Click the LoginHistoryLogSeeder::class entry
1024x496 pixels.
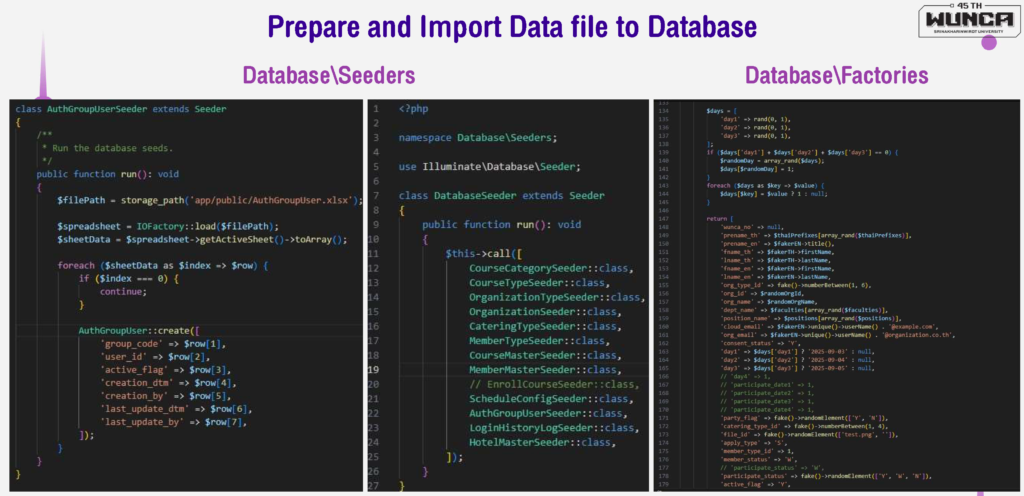(554, 427)
